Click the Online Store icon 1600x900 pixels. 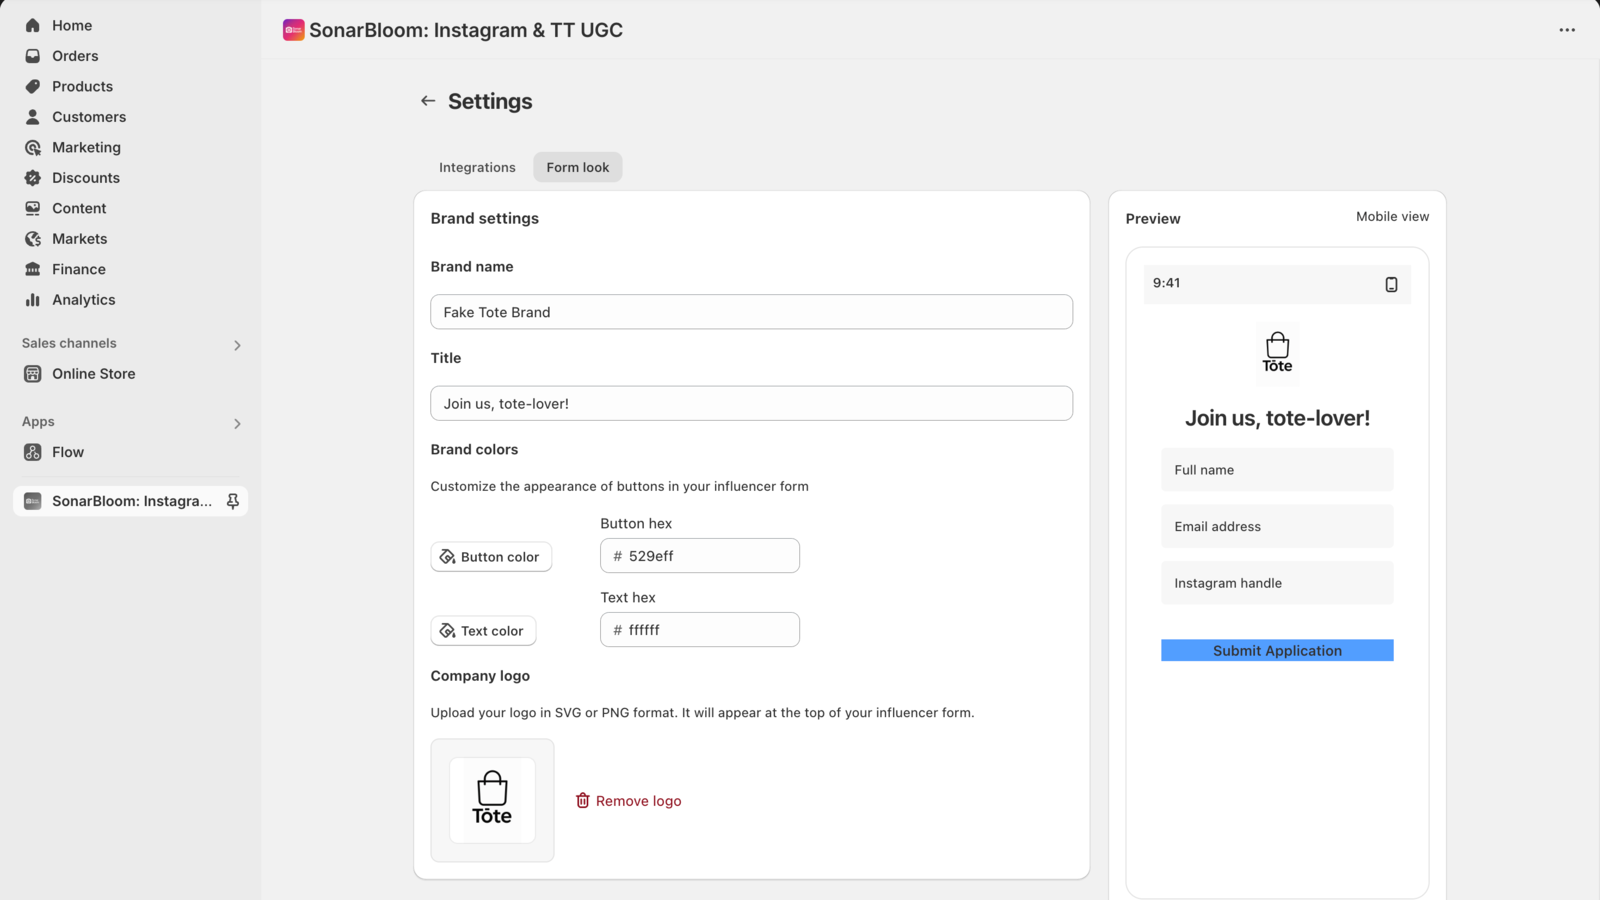tap(33, 373)
